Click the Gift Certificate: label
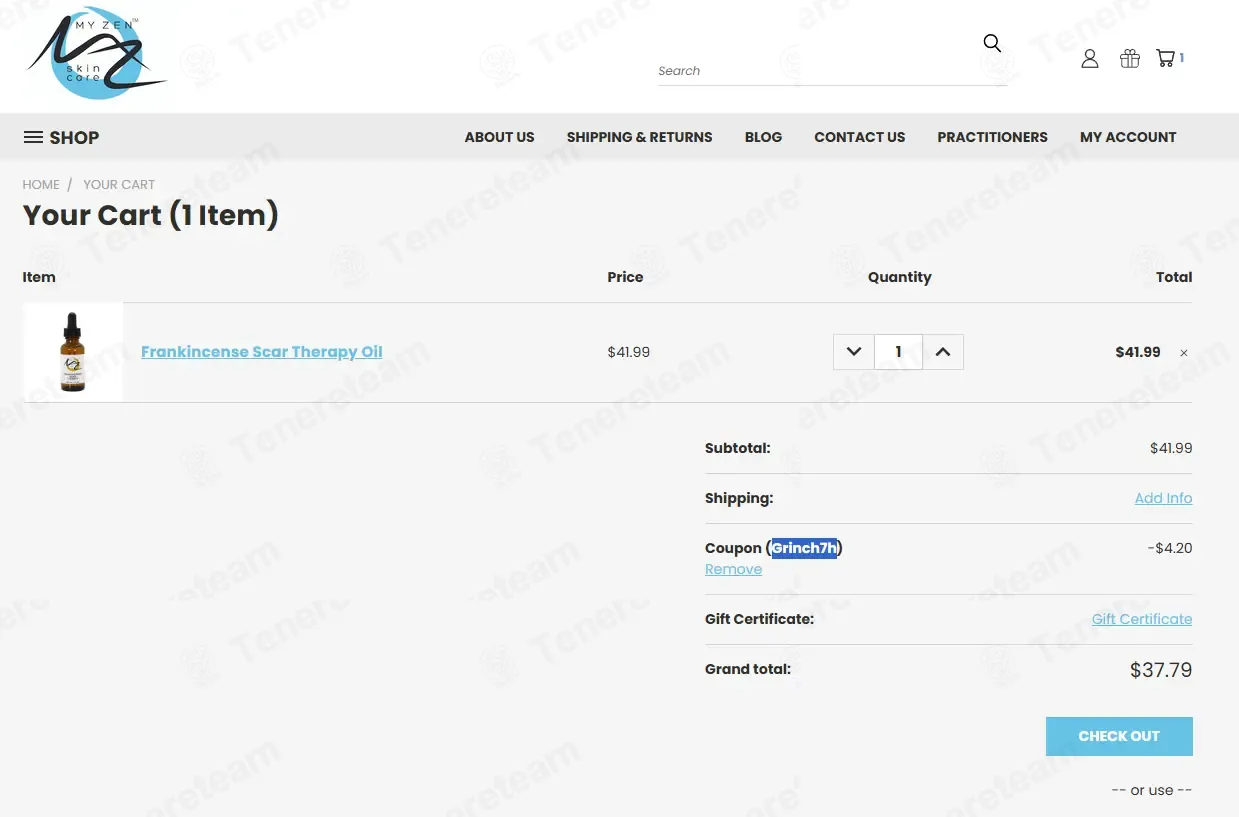Screen dimensions: 1239x817 [x=759, y=619]
